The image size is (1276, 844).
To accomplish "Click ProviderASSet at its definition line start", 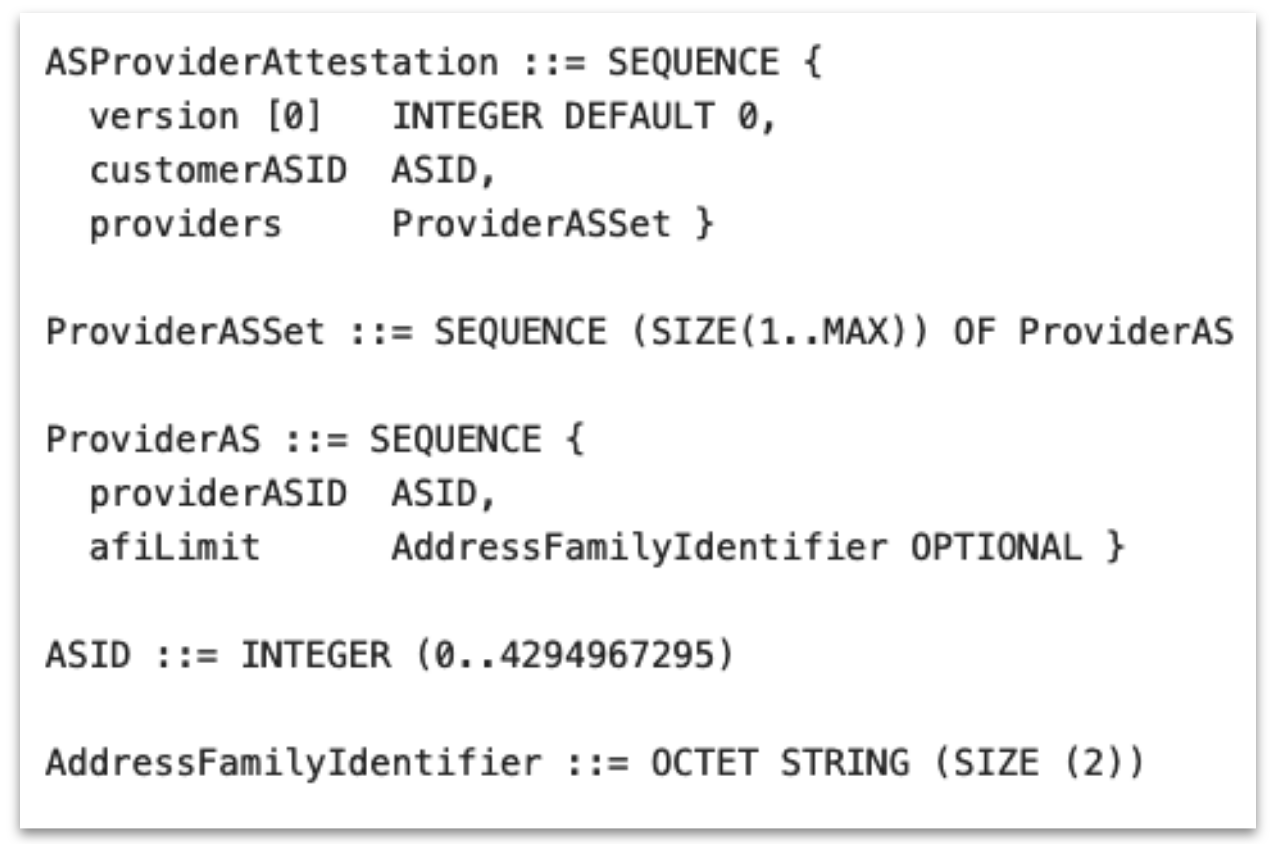I will pyautogui.click(x=185, y=332).
